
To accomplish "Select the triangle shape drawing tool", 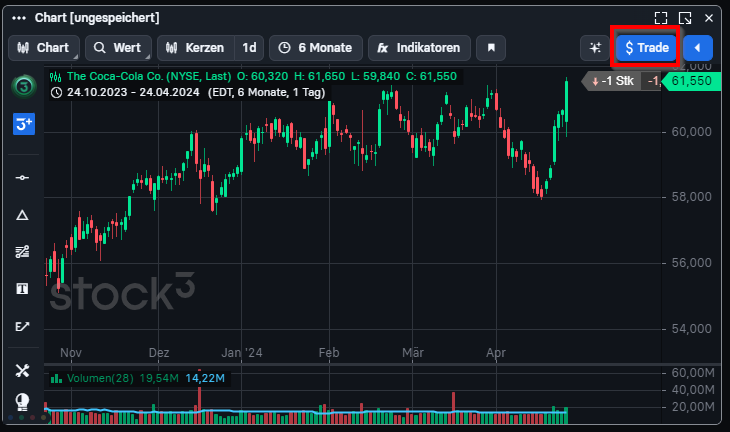I will point(22,215).
